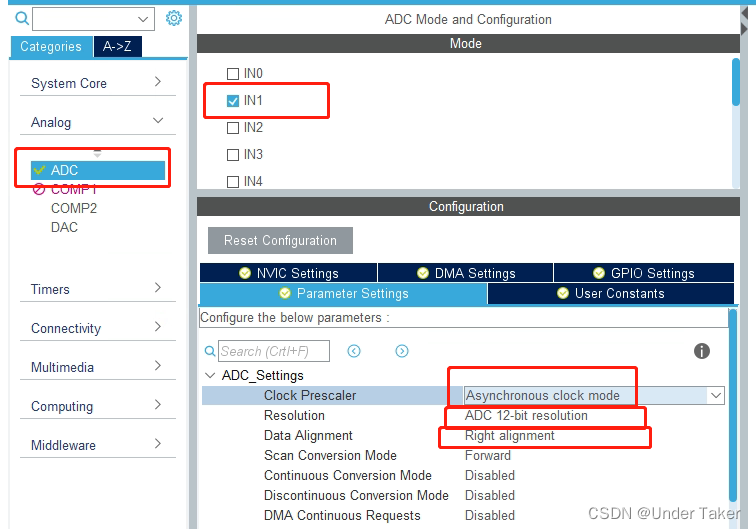Click the info icon in the parameter settings
Viewport: 756px width, 529px height.
702,351
